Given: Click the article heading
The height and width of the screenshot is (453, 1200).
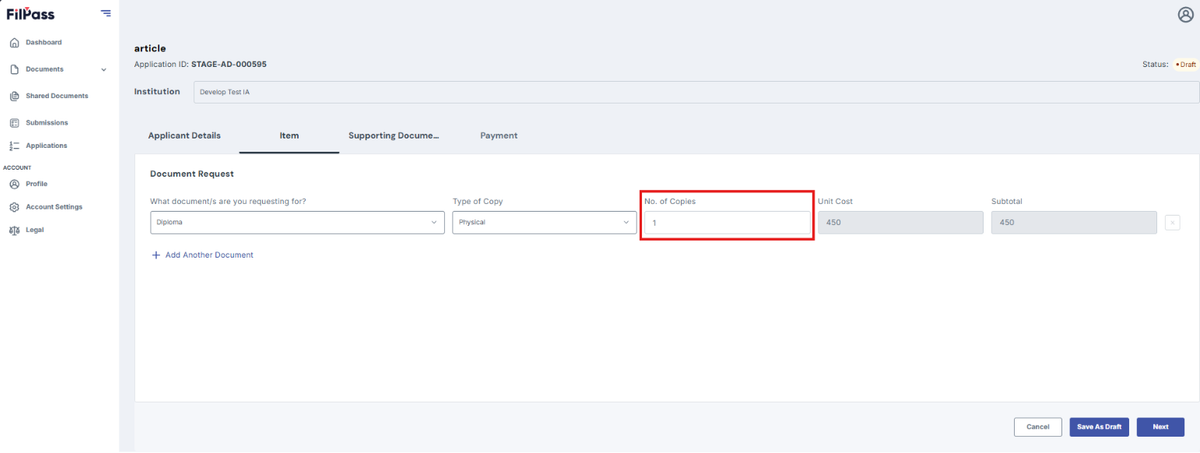Looking at the screenshot, I should coord(150,48).
